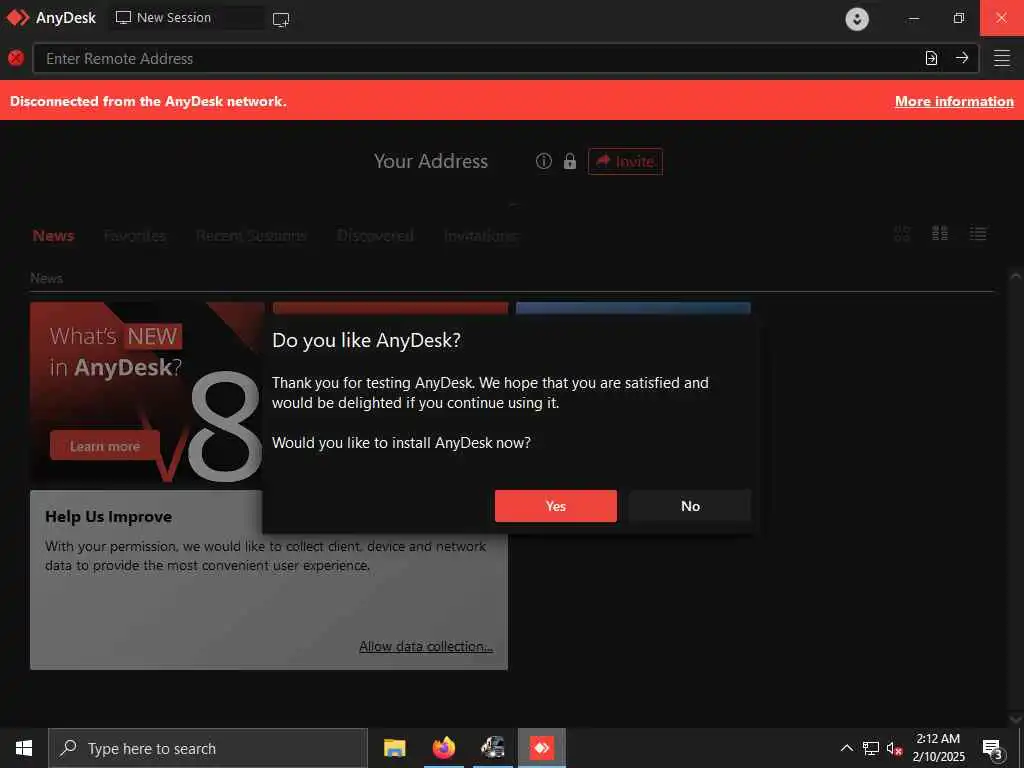Select the Discovered tab

[376, 235]
